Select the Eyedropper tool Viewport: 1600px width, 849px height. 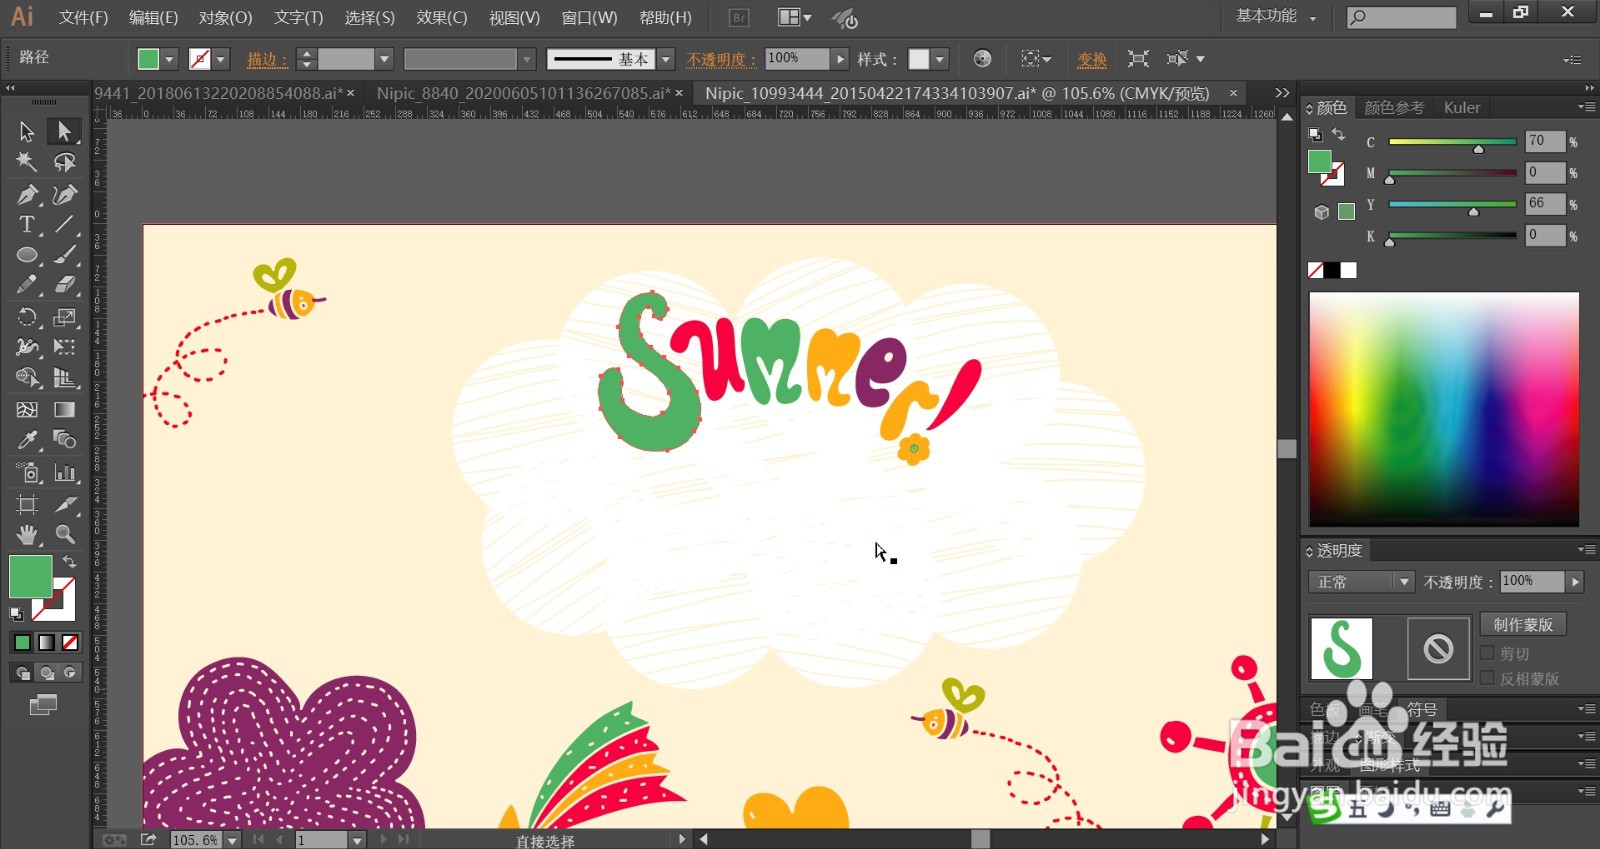point(27,440)
